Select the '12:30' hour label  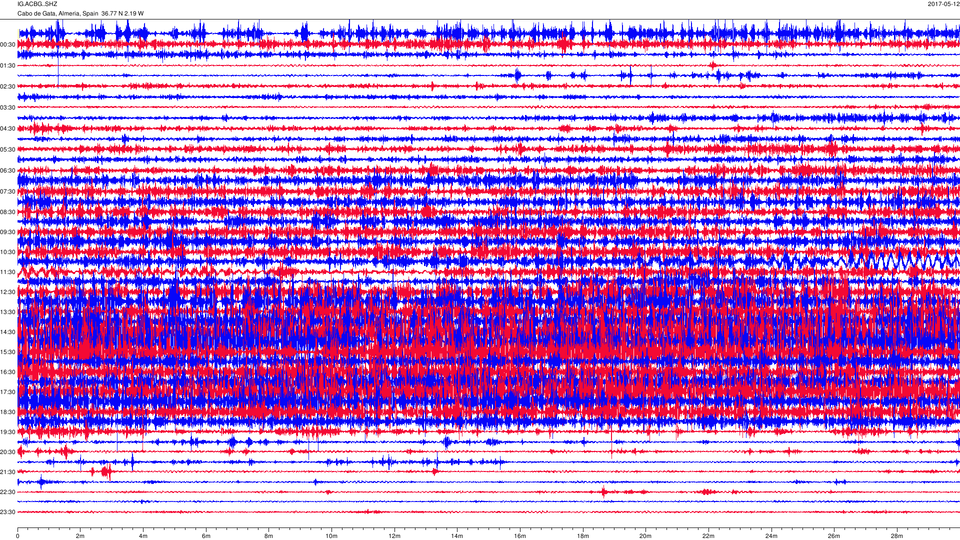click(8, 292)
